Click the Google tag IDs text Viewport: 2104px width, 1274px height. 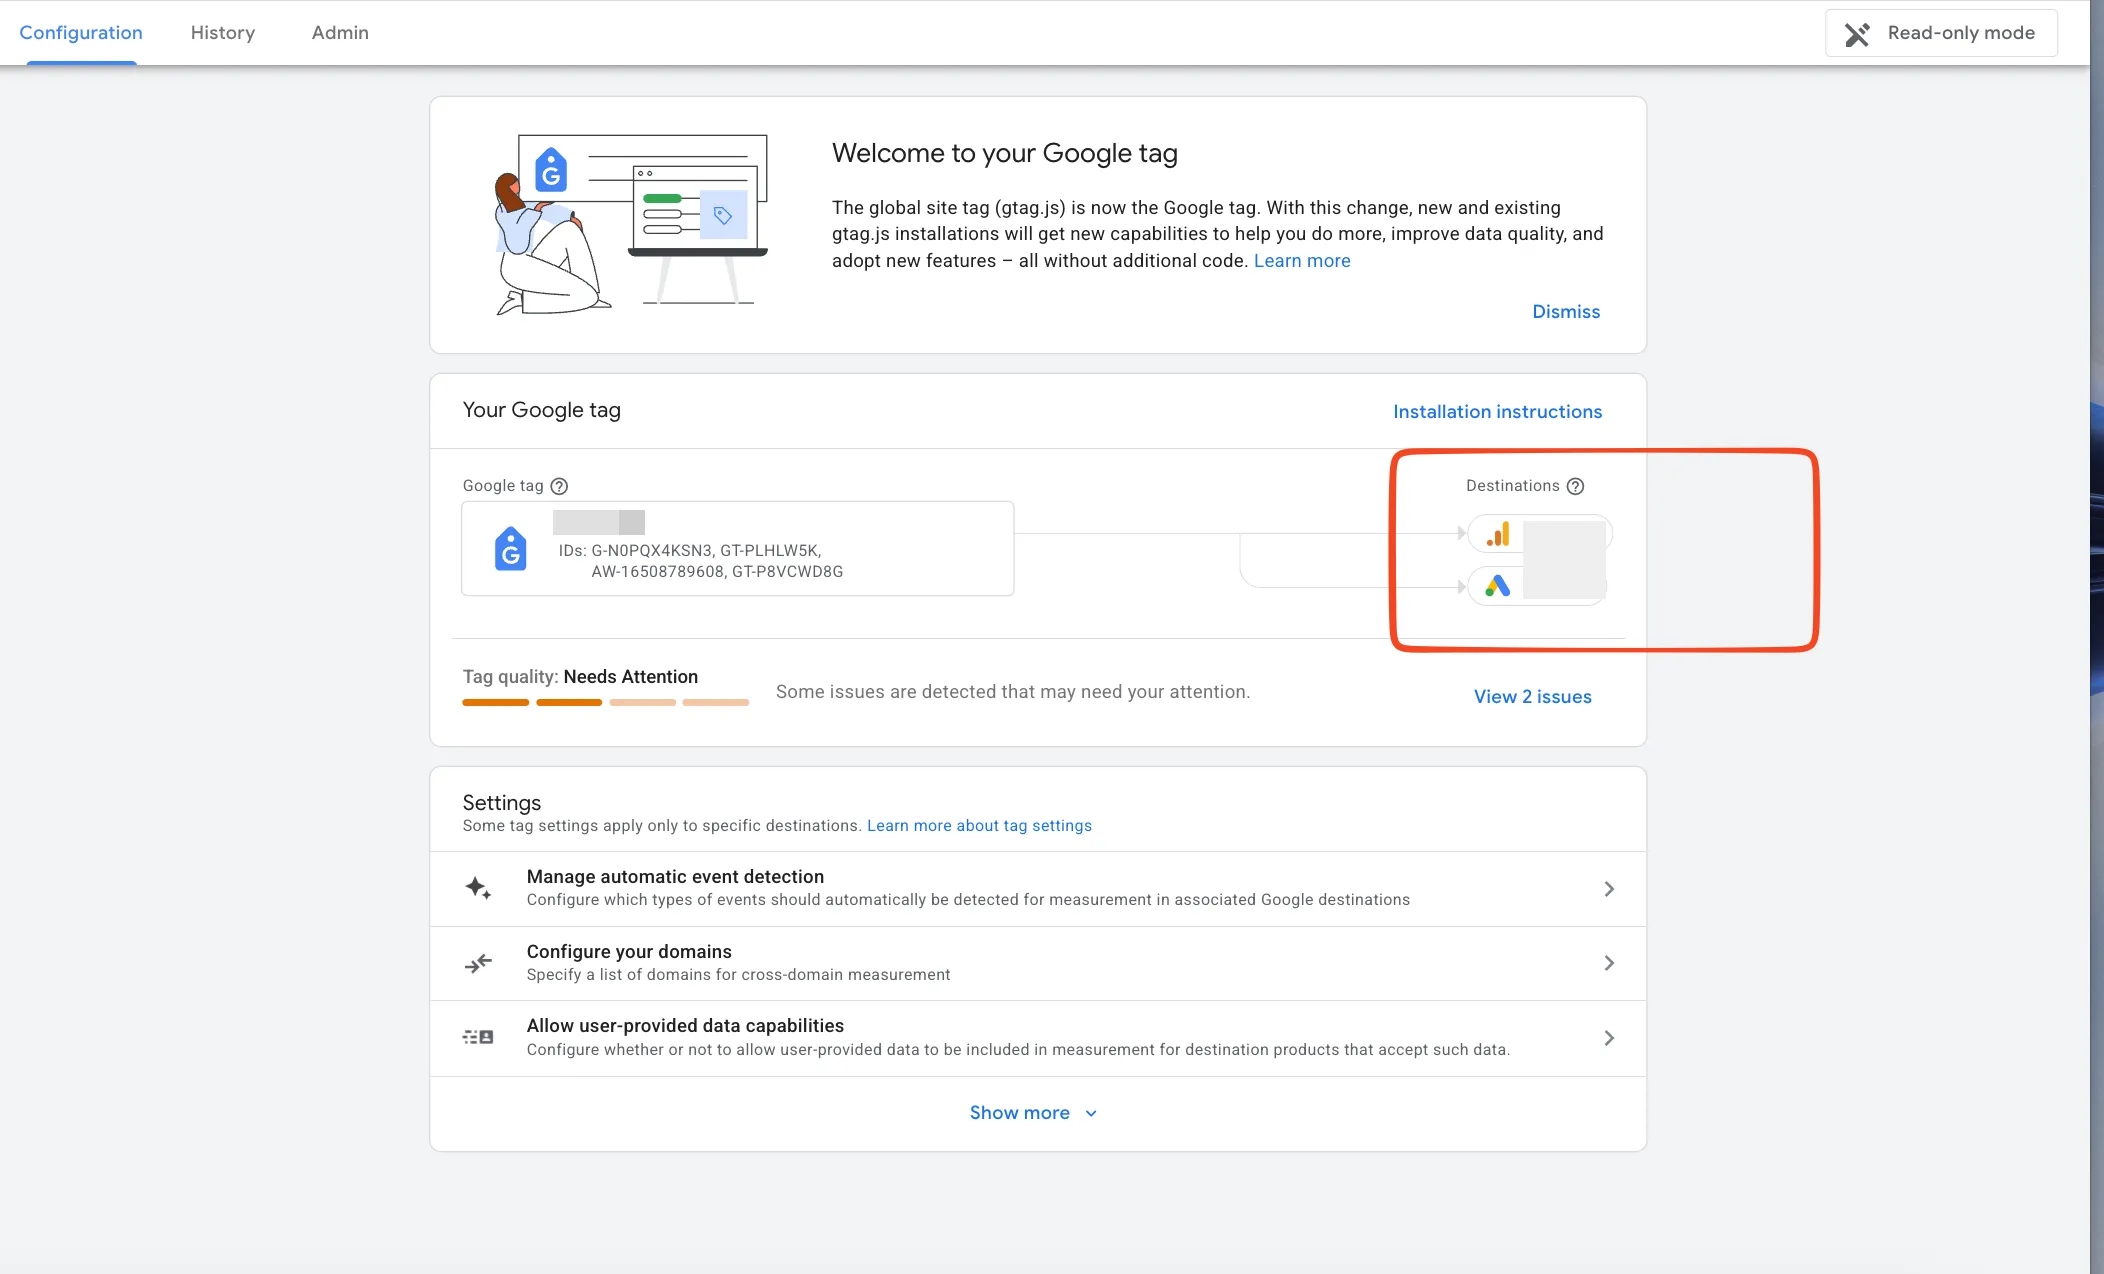point(701,561)
